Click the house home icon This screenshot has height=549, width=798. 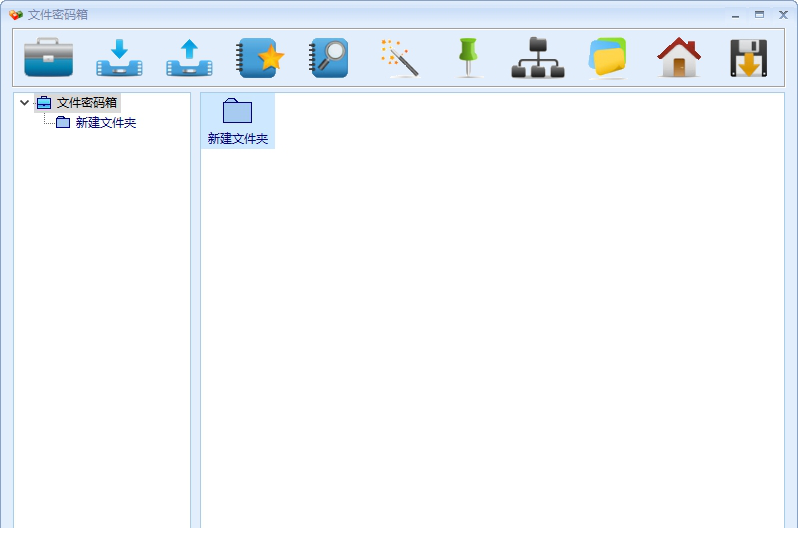coord(679,57)
